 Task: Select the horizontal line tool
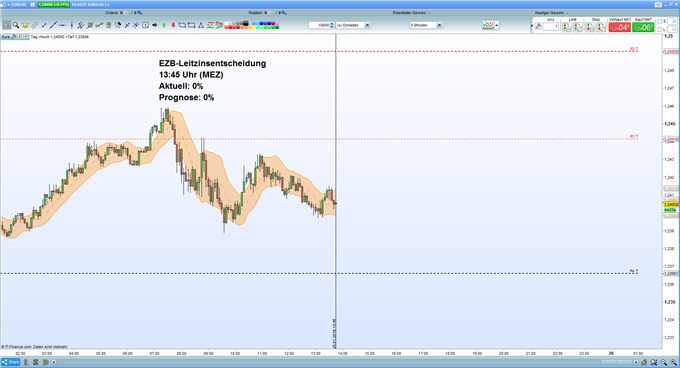point(62,25)
